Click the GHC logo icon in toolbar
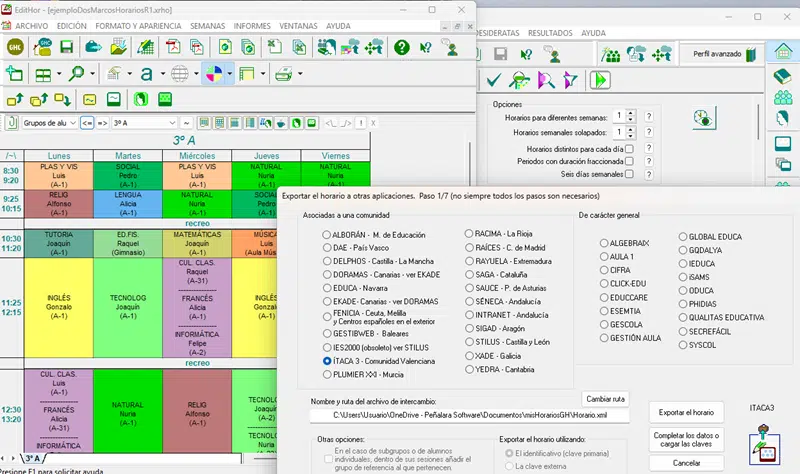The width and height of the screenshot is (800, 474). pos(15,47)
